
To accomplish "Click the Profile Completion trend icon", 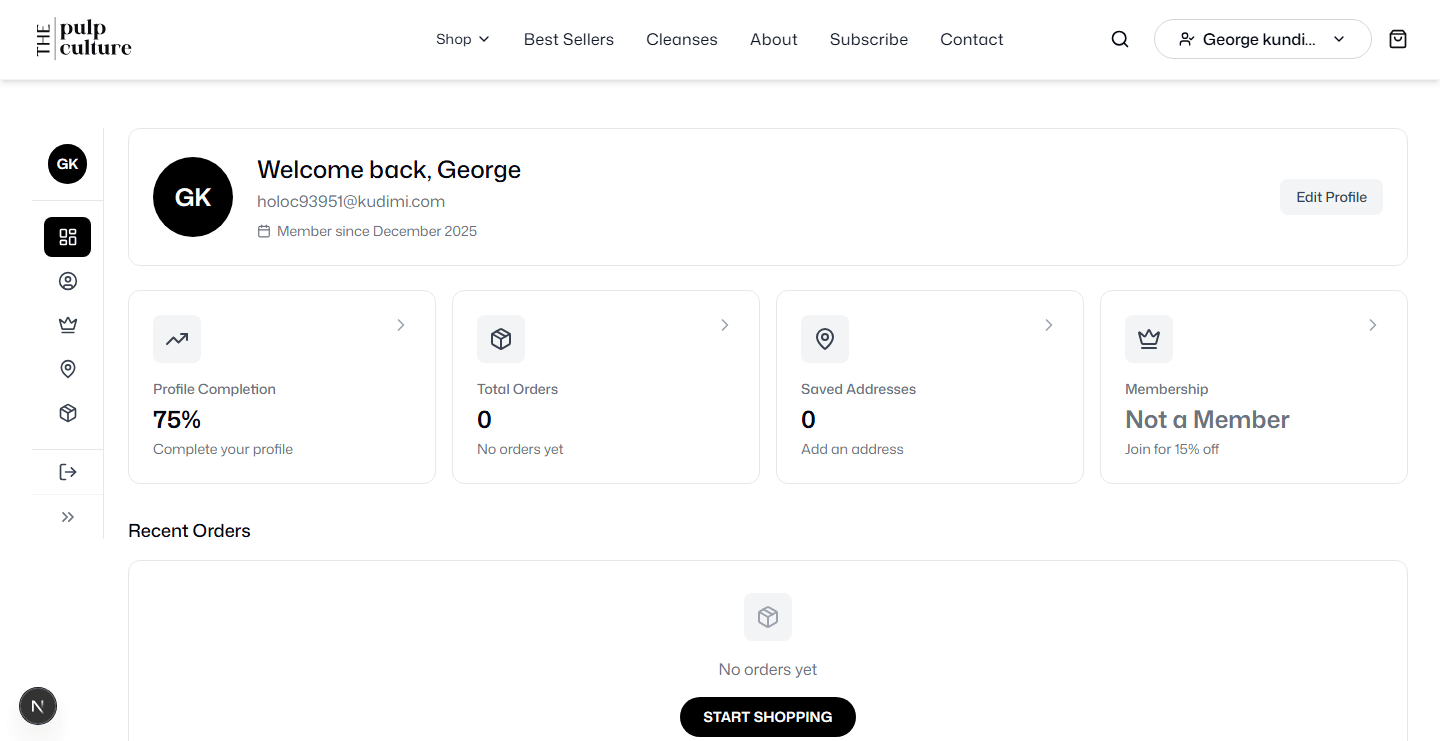I will [x=177, y=339].
